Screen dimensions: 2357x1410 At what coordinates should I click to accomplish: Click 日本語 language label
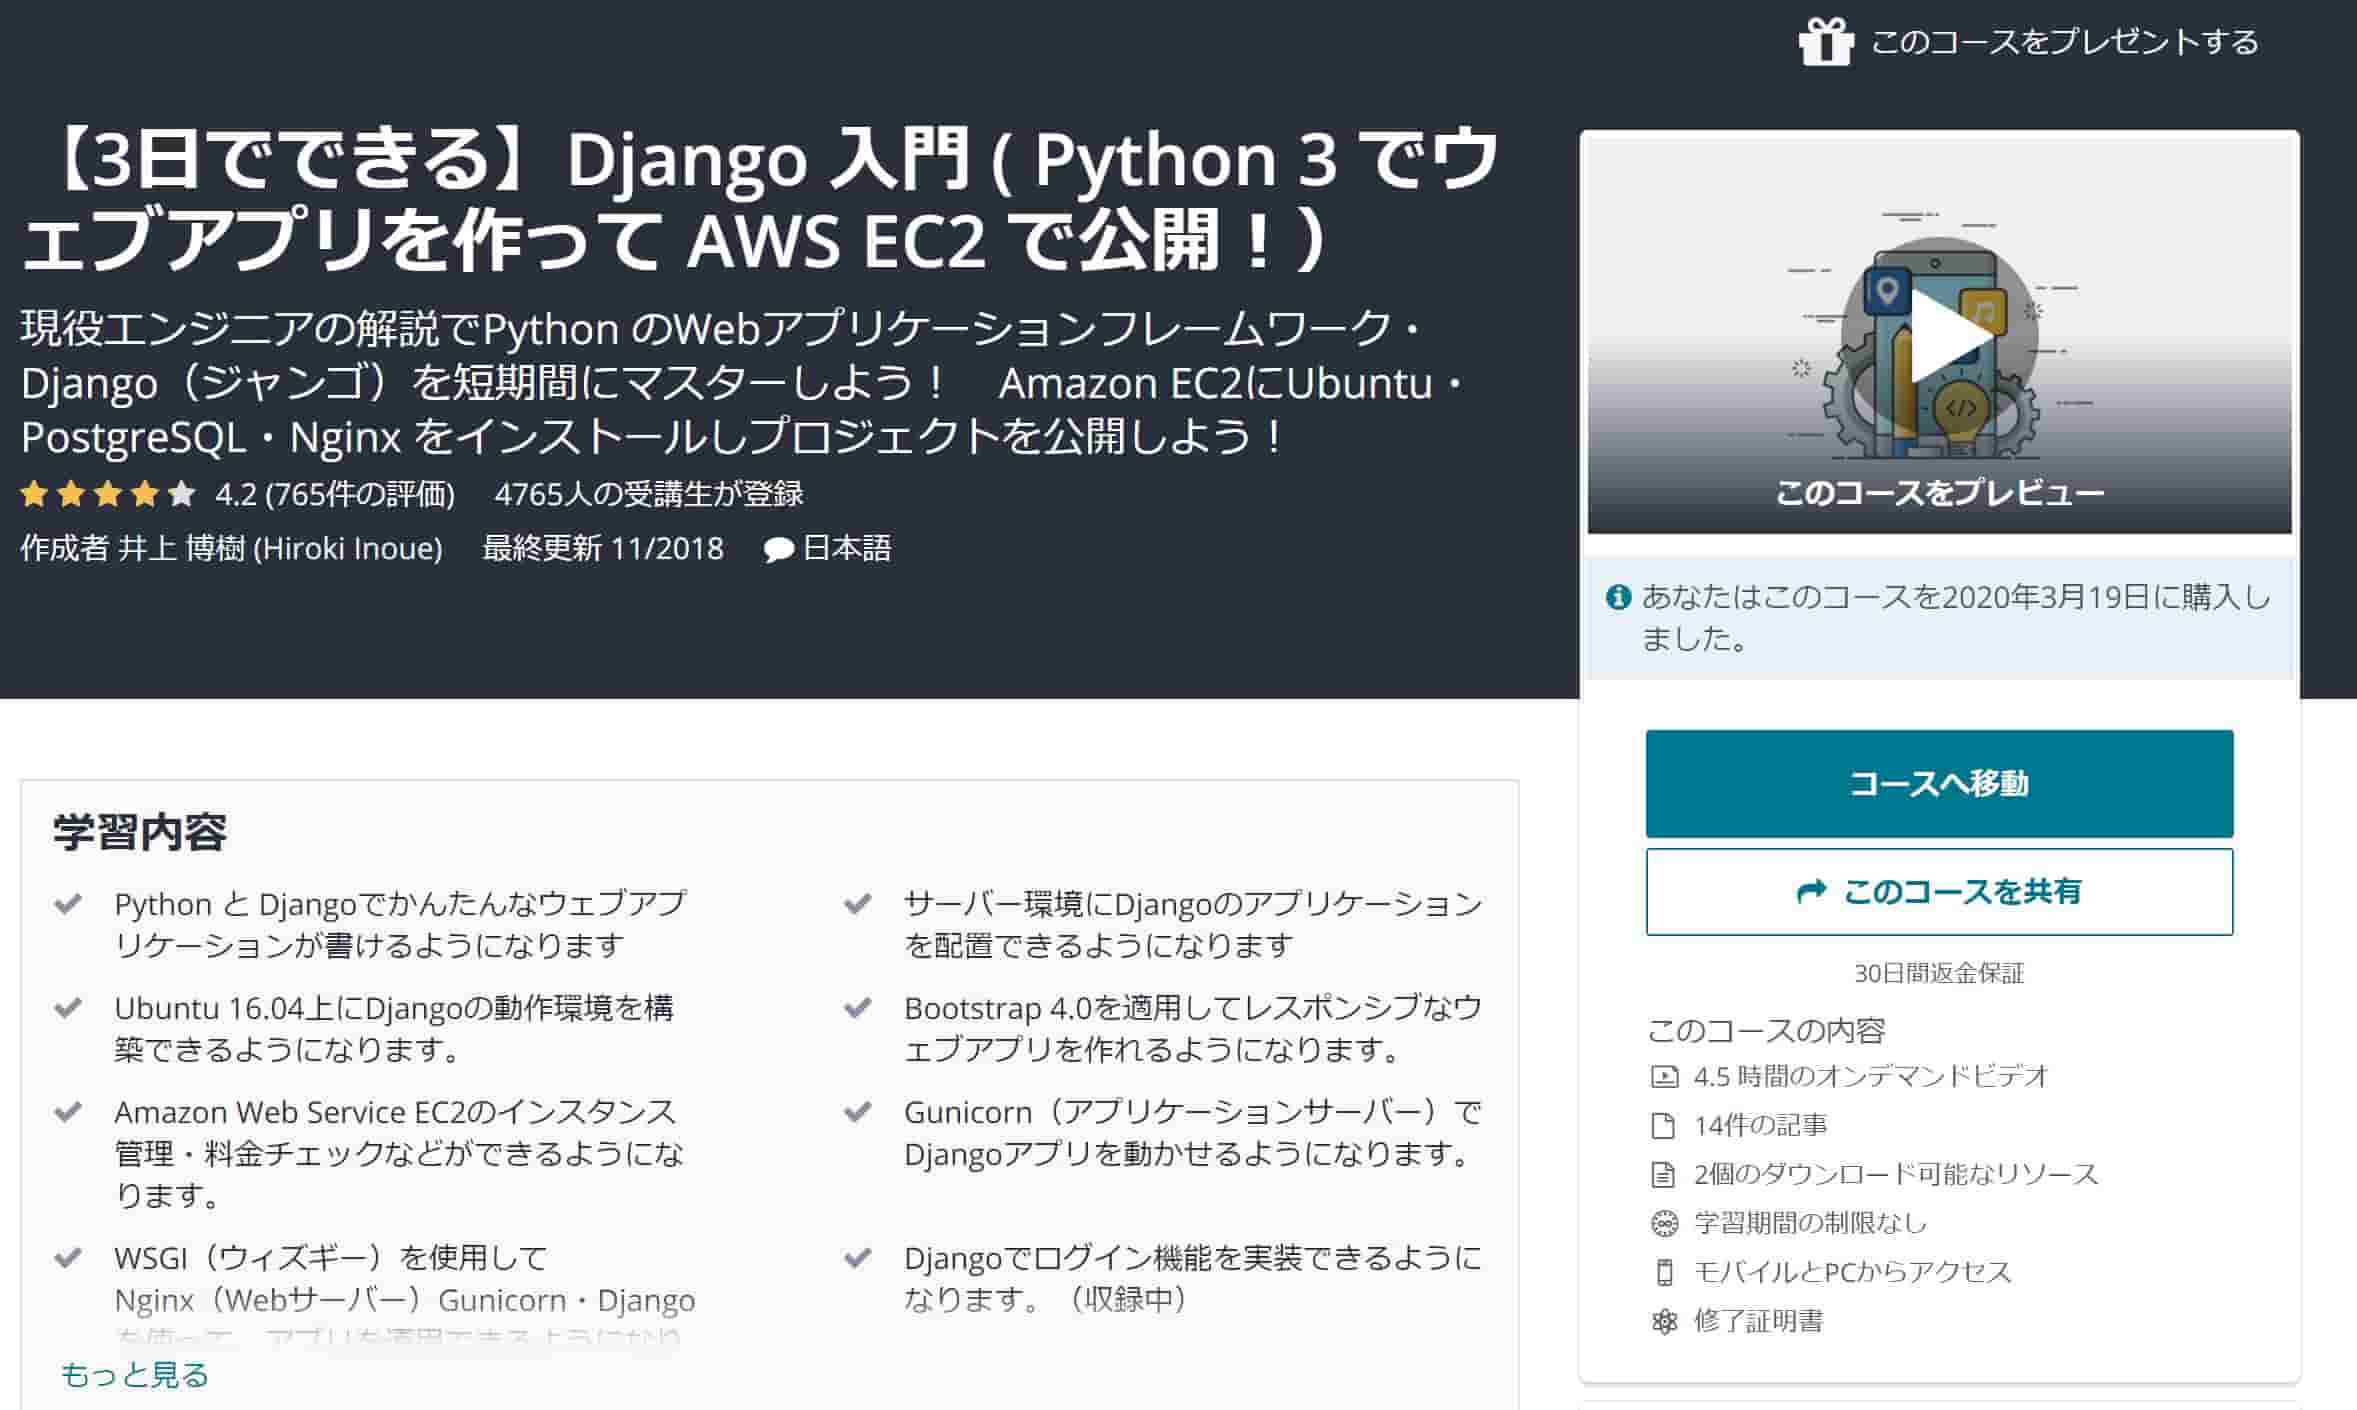[x=847, y=548]
